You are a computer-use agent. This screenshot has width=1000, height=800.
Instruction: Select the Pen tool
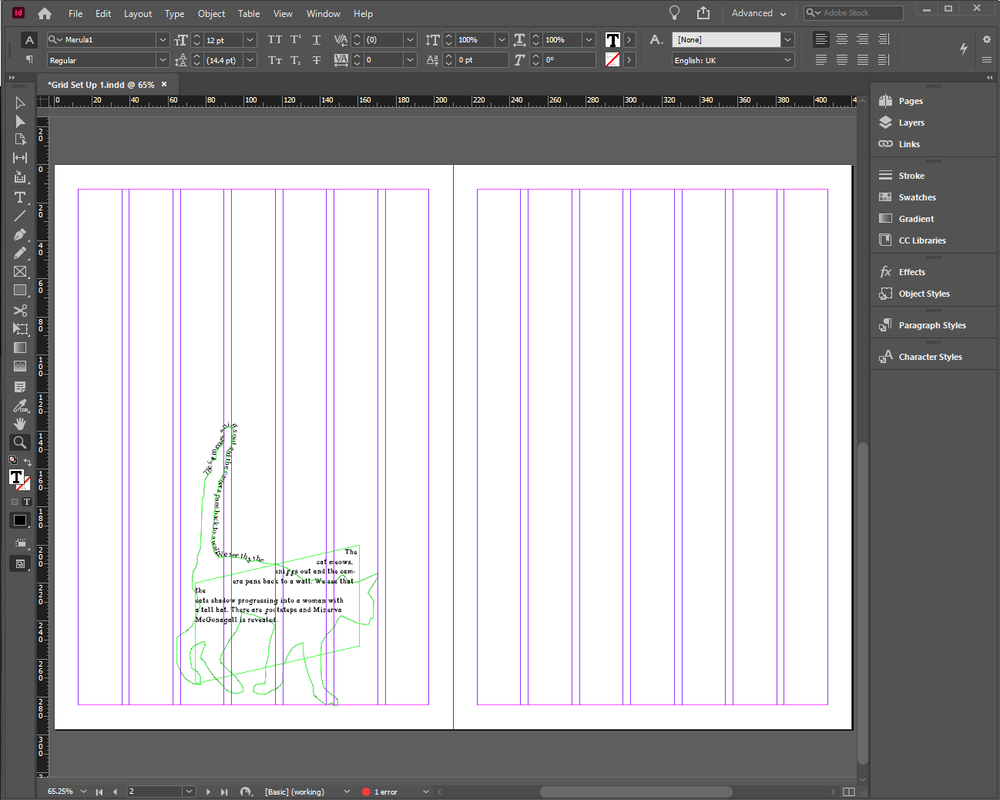tap(20, 234)
